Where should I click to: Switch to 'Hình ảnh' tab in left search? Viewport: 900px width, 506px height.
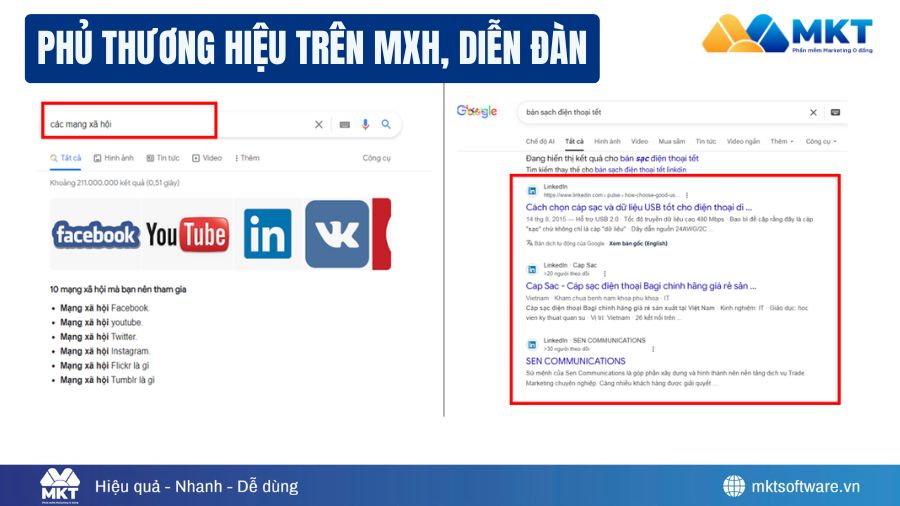114,158
